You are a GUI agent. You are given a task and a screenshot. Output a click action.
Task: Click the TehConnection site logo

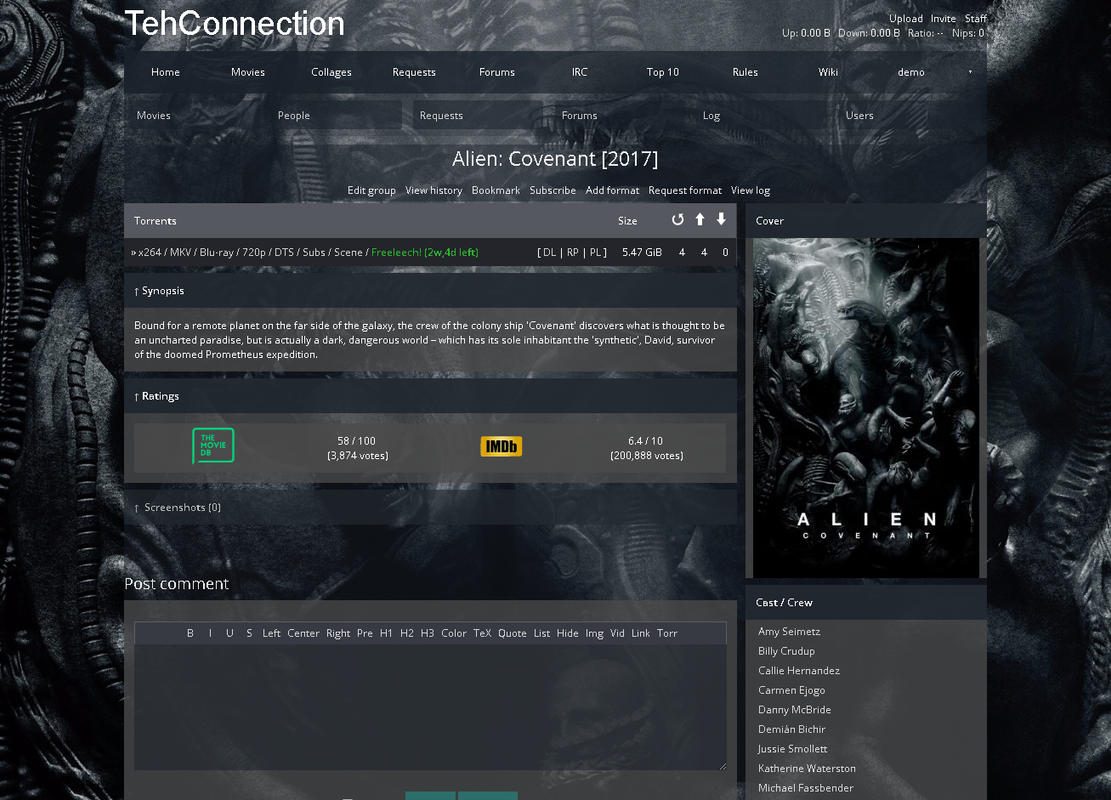(235, 23)
